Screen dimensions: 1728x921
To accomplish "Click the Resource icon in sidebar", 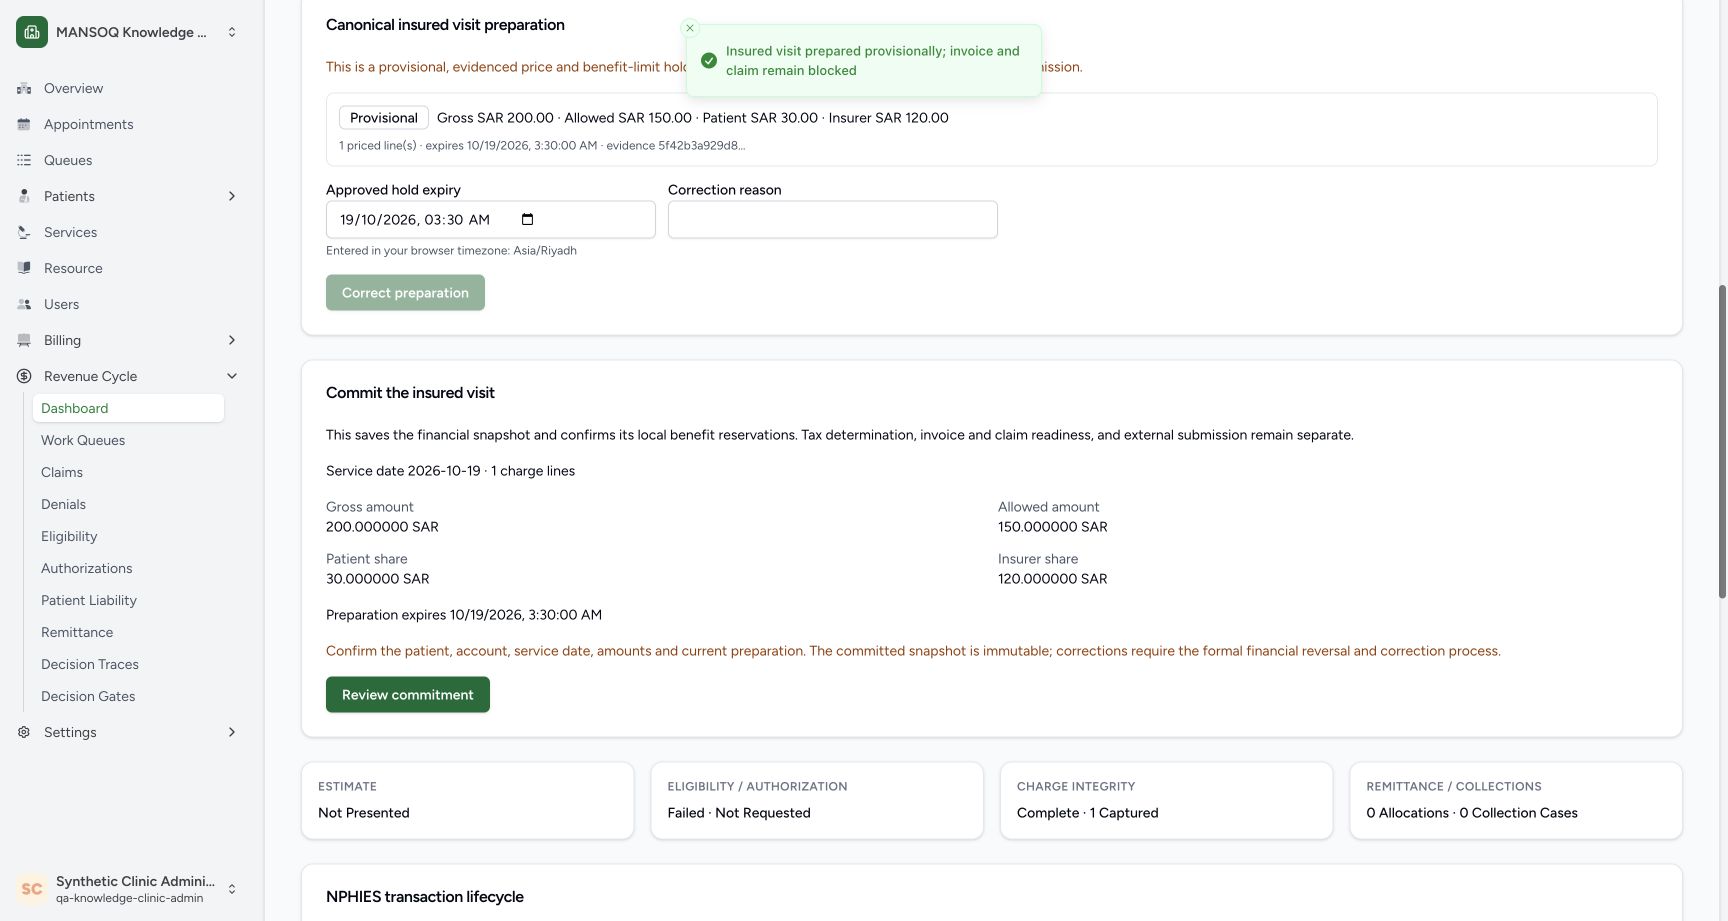I will (x=24, y=268).
